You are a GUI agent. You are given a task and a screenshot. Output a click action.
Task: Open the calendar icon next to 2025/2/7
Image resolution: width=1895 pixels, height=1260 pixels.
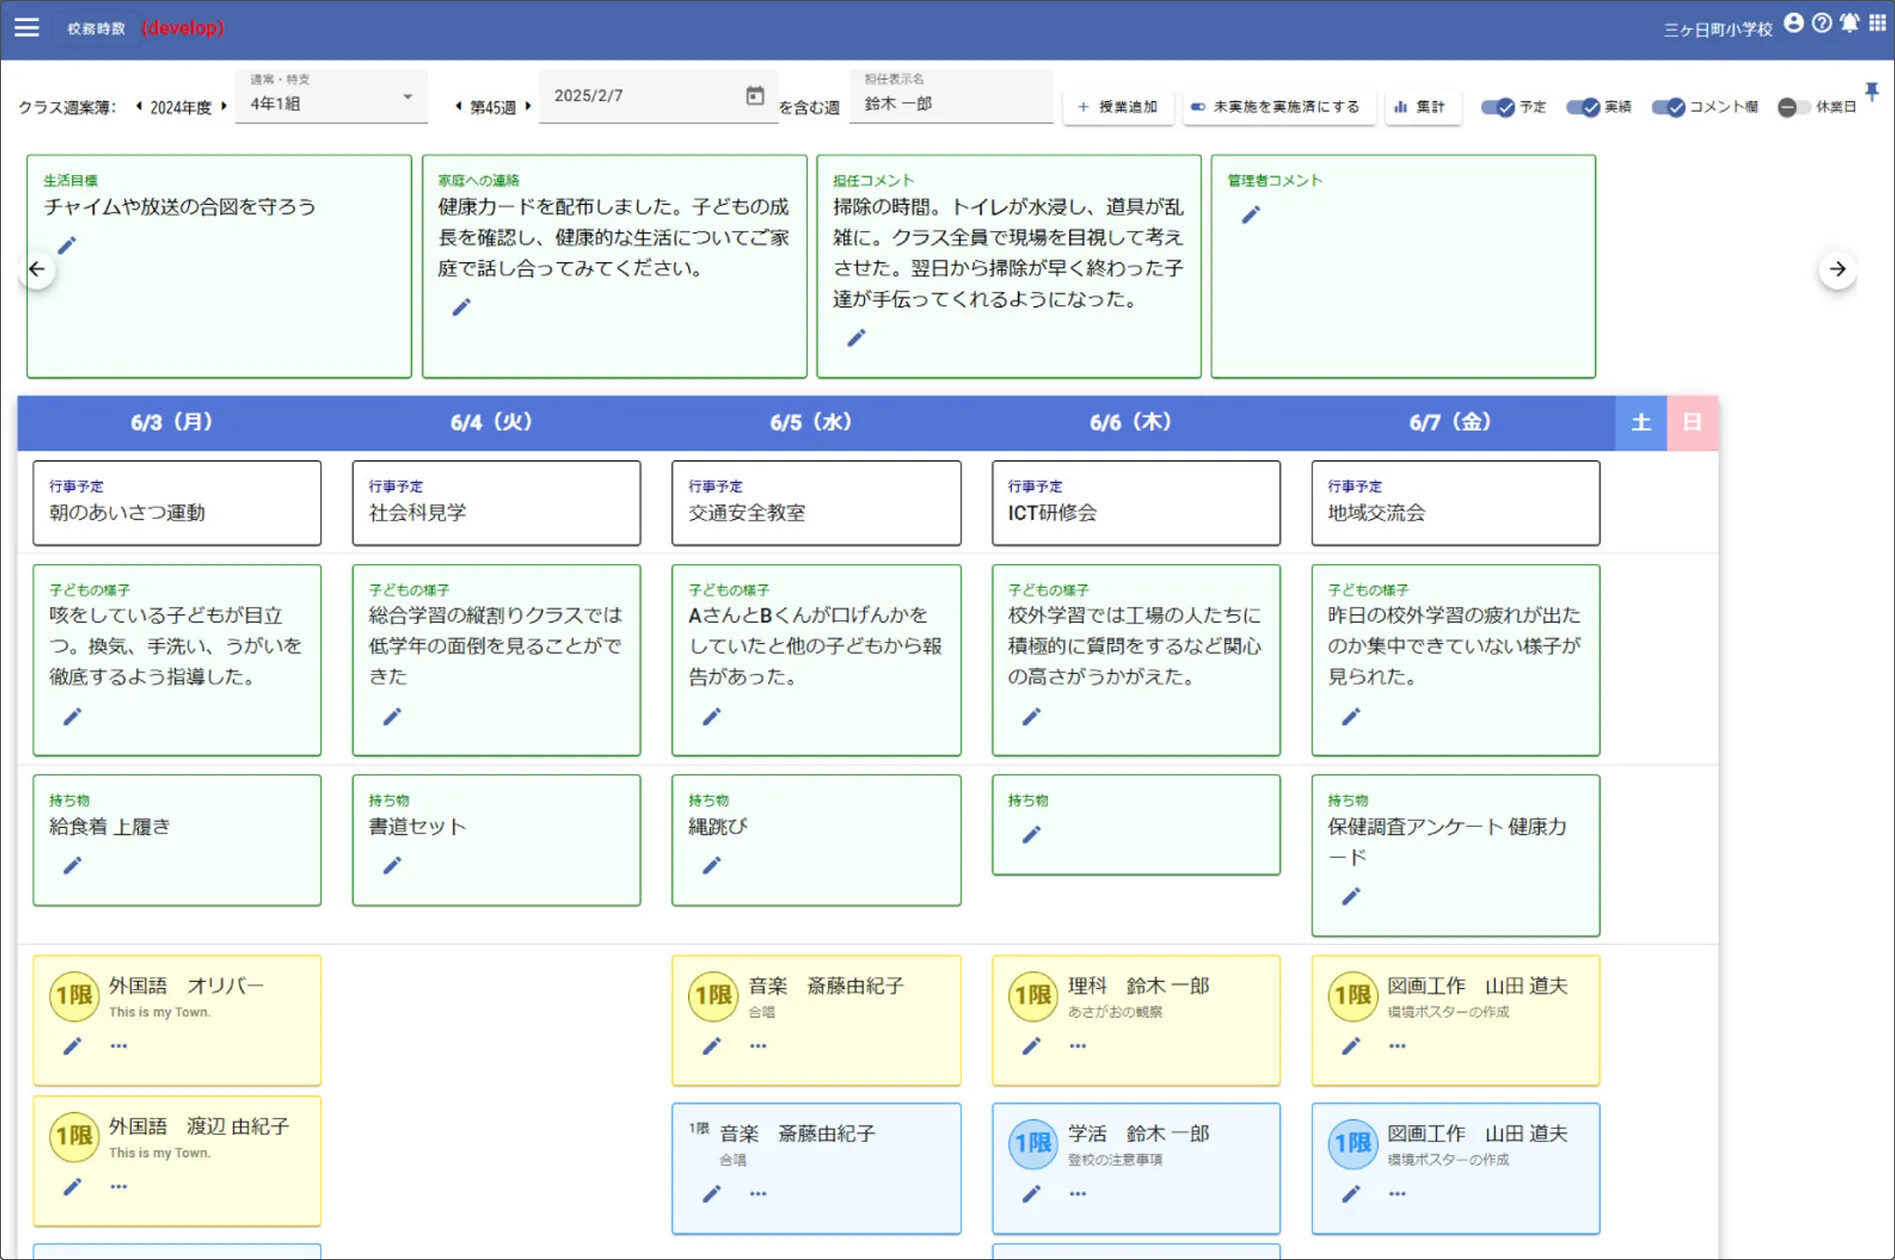(756, 95)
